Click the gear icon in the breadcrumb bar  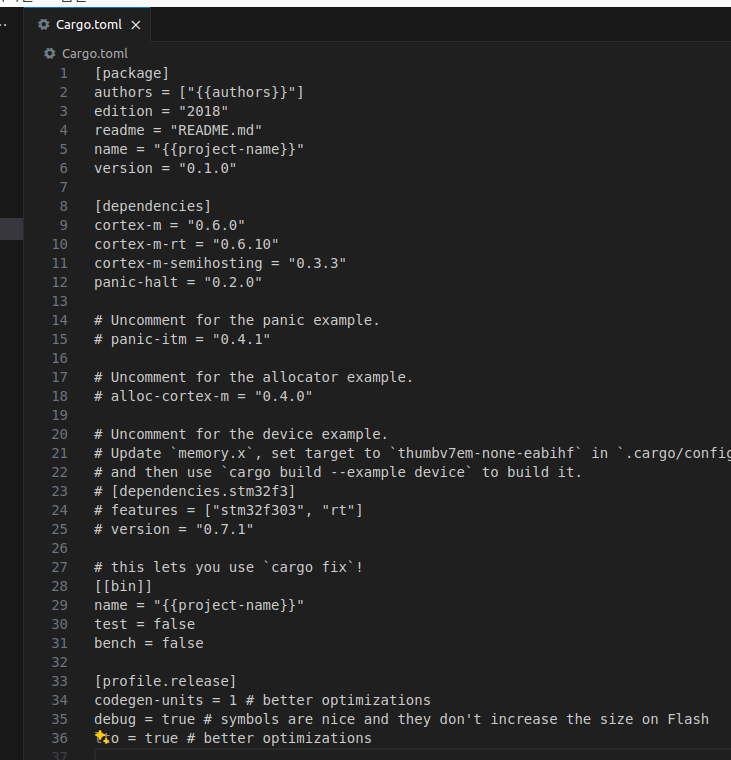click(x=50, y=53)
